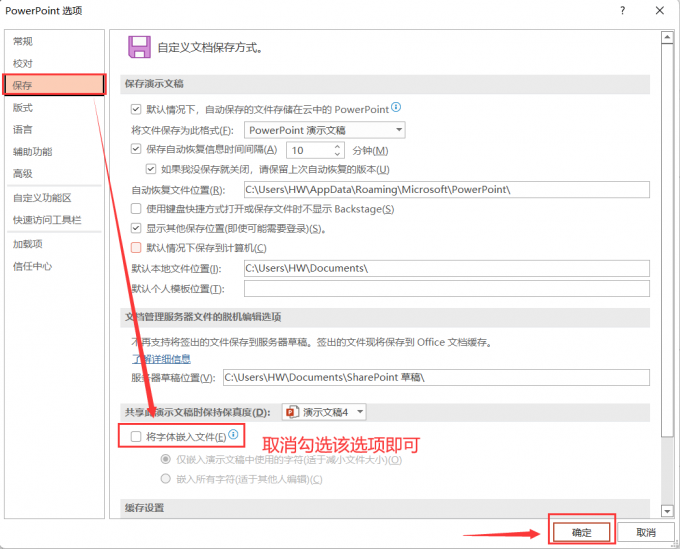Screen dimensions: 680x549
Task: Enable 使用键盘快捷方式时不显示 Backstage checkbox
Action: pyautogui.click(x=136, y=209)
